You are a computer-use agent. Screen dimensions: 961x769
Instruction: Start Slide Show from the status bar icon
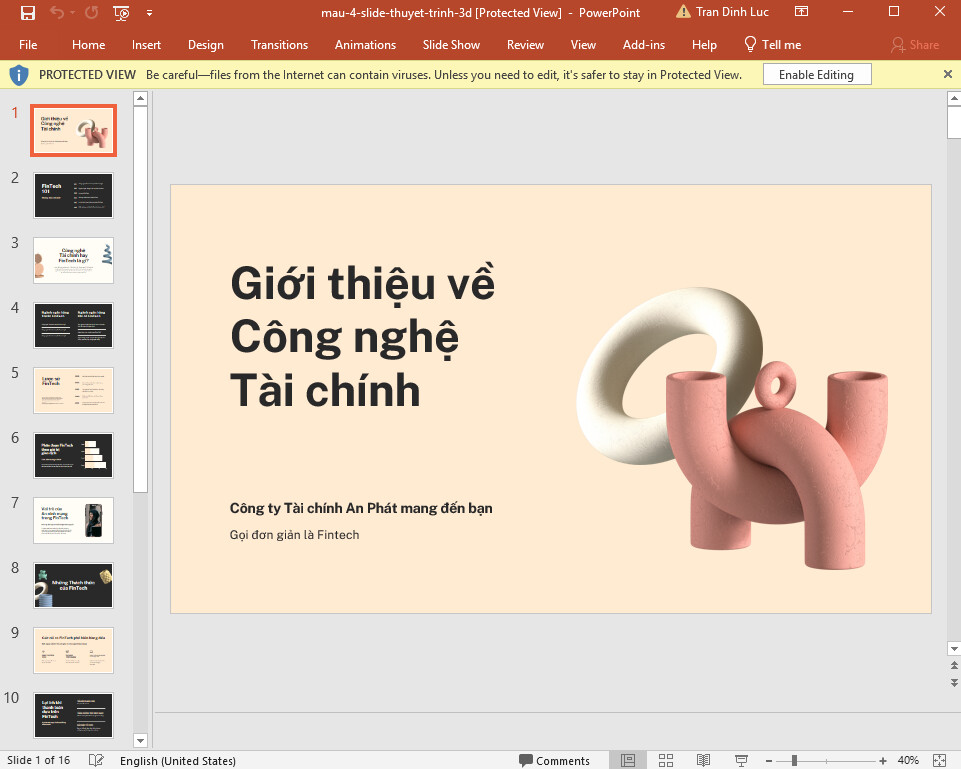(741, 760)
